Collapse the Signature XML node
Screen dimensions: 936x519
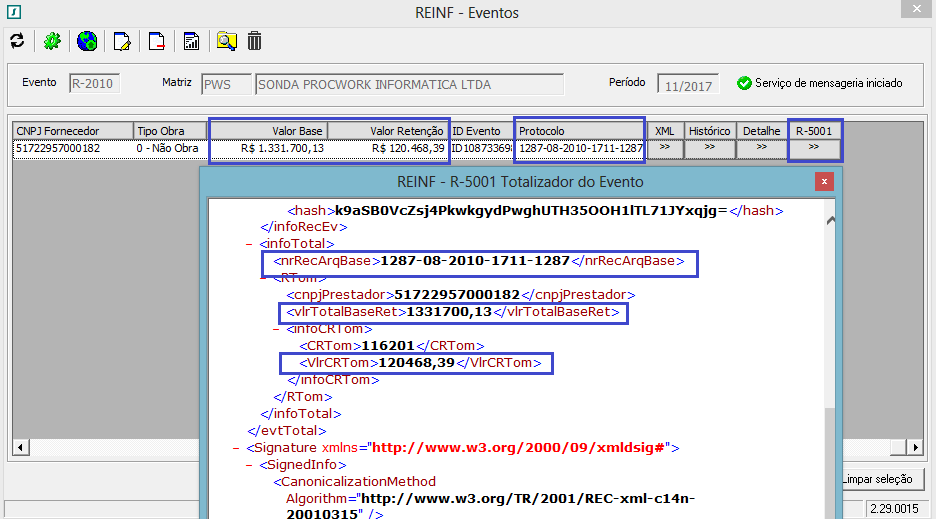pos(236,448)
